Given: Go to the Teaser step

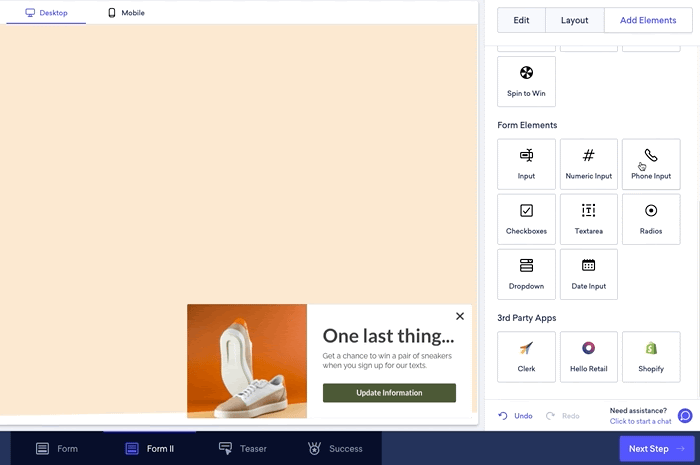Looking at the screenshot, I should click(243, 449).
